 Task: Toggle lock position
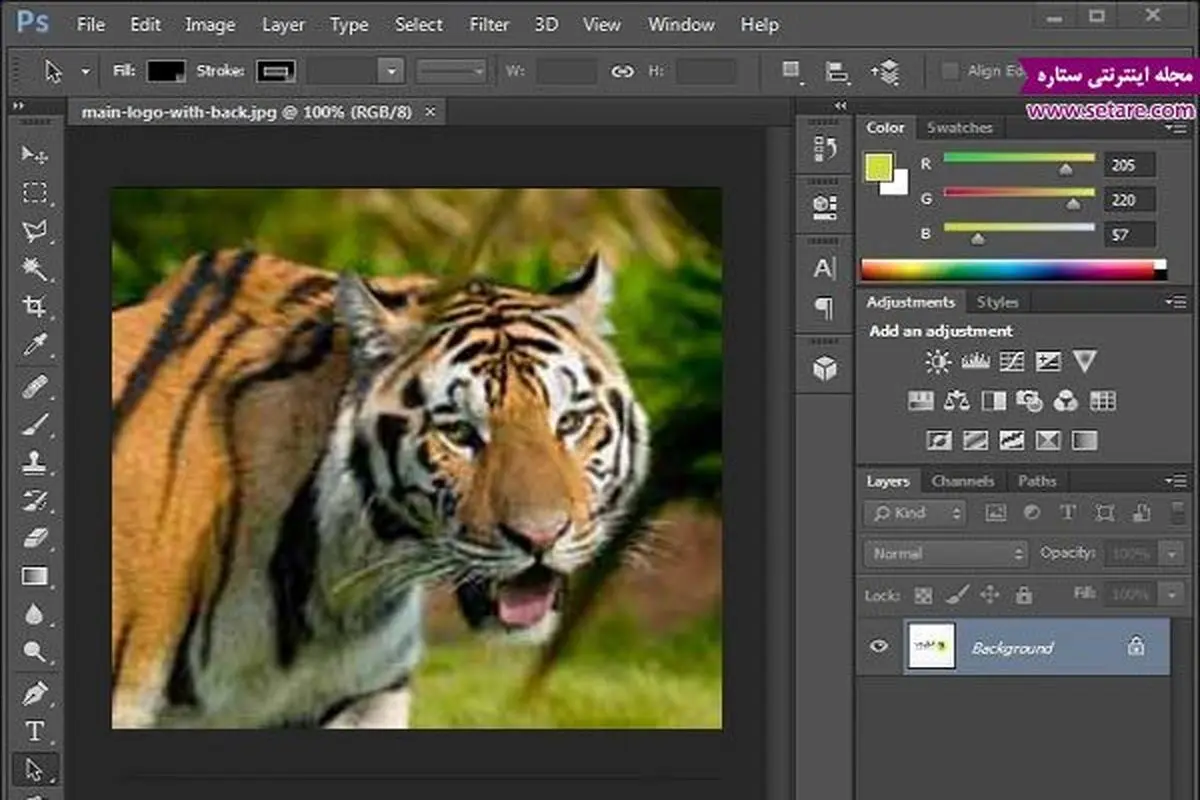click(990, 595)
